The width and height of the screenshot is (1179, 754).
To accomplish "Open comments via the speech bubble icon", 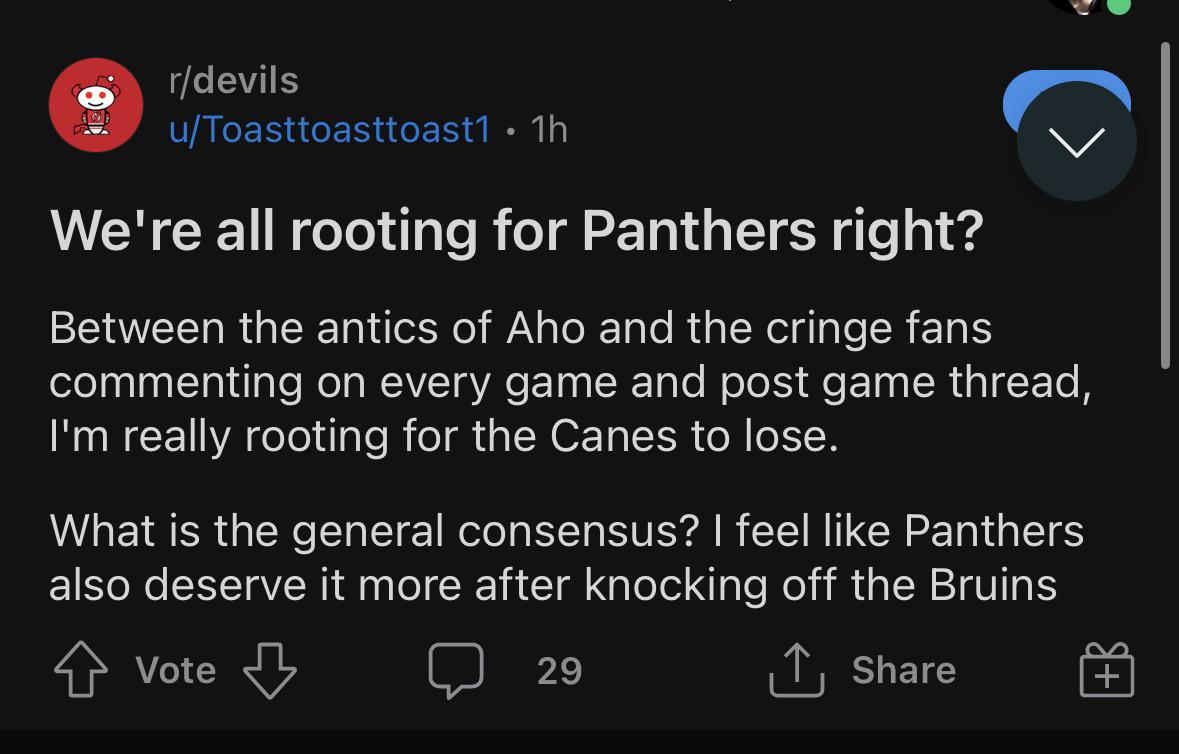I will click(x=456, y=670).
